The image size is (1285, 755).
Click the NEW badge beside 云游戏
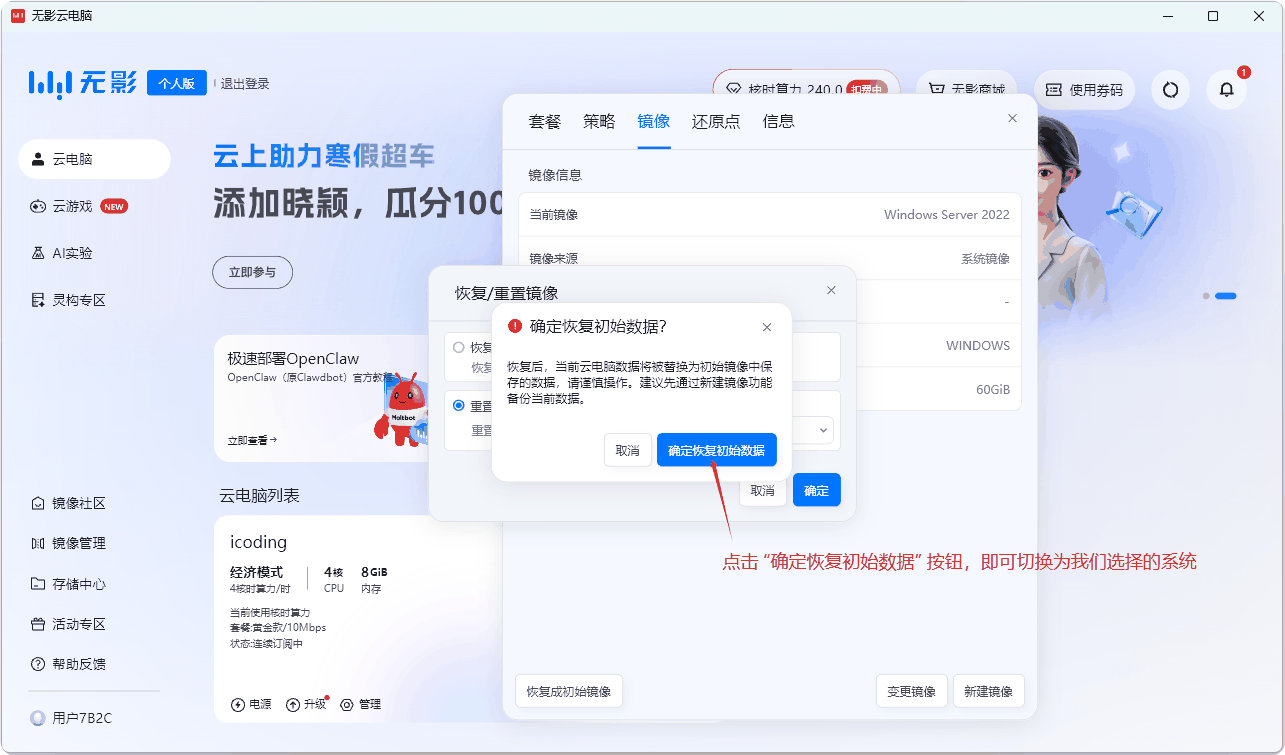tap(114, 207)
